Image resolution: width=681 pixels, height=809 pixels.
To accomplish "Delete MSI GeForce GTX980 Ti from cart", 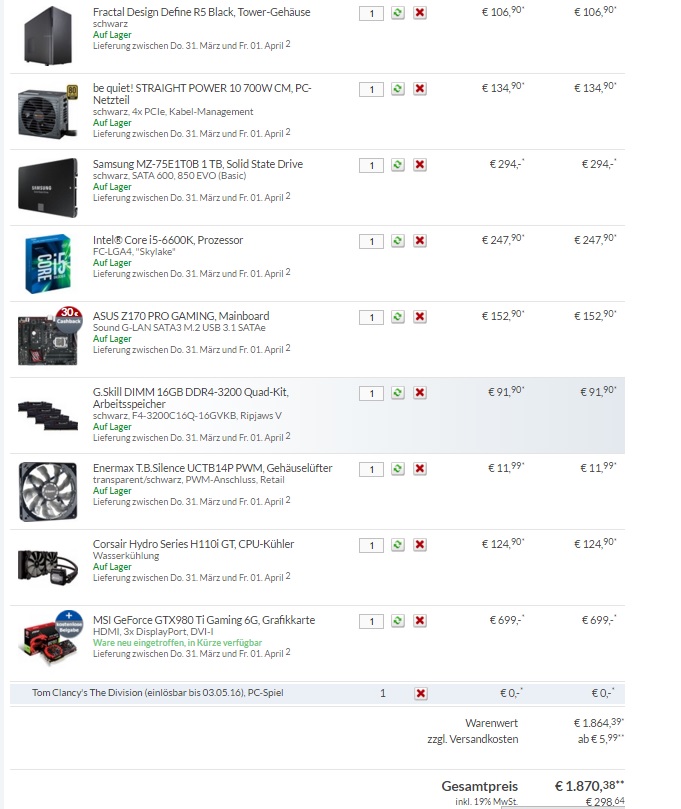I will 420,620.
